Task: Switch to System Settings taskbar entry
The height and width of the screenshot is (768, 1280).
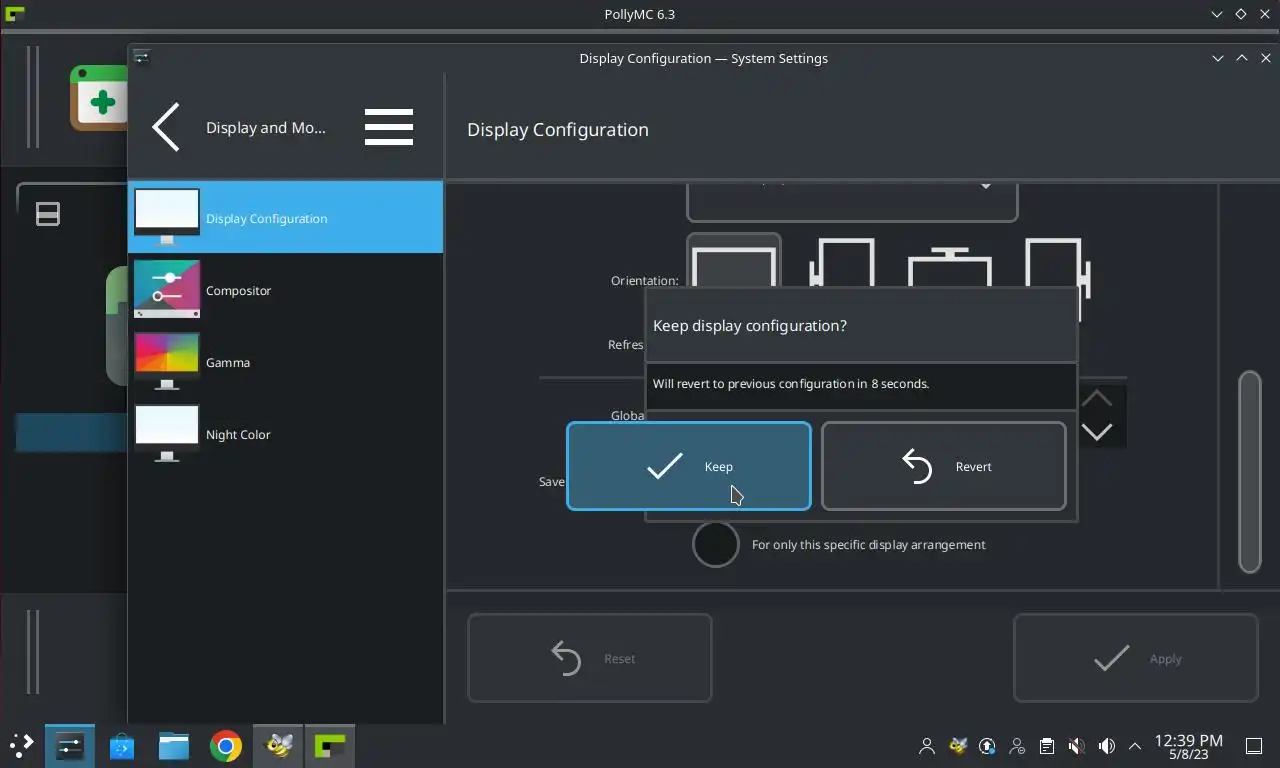Action: (70, 745)
